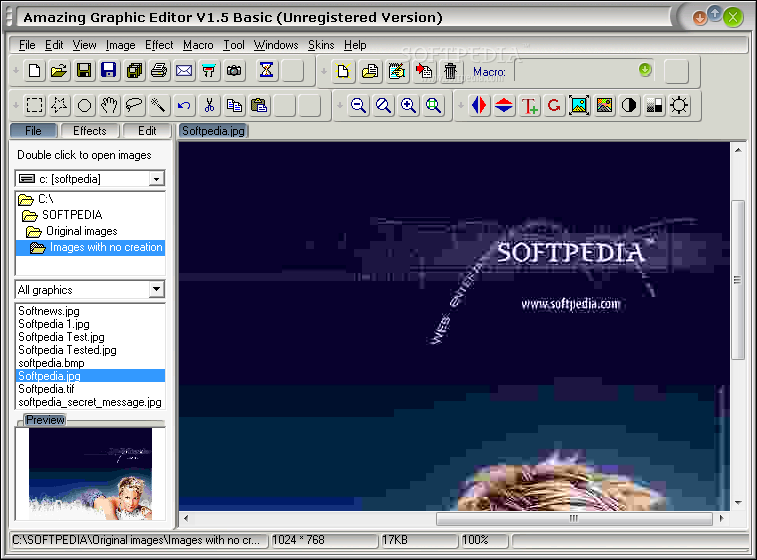Click the Undo arrow icon
The width and height of the screenshot is (757, 560).
[x=184, y=105]
